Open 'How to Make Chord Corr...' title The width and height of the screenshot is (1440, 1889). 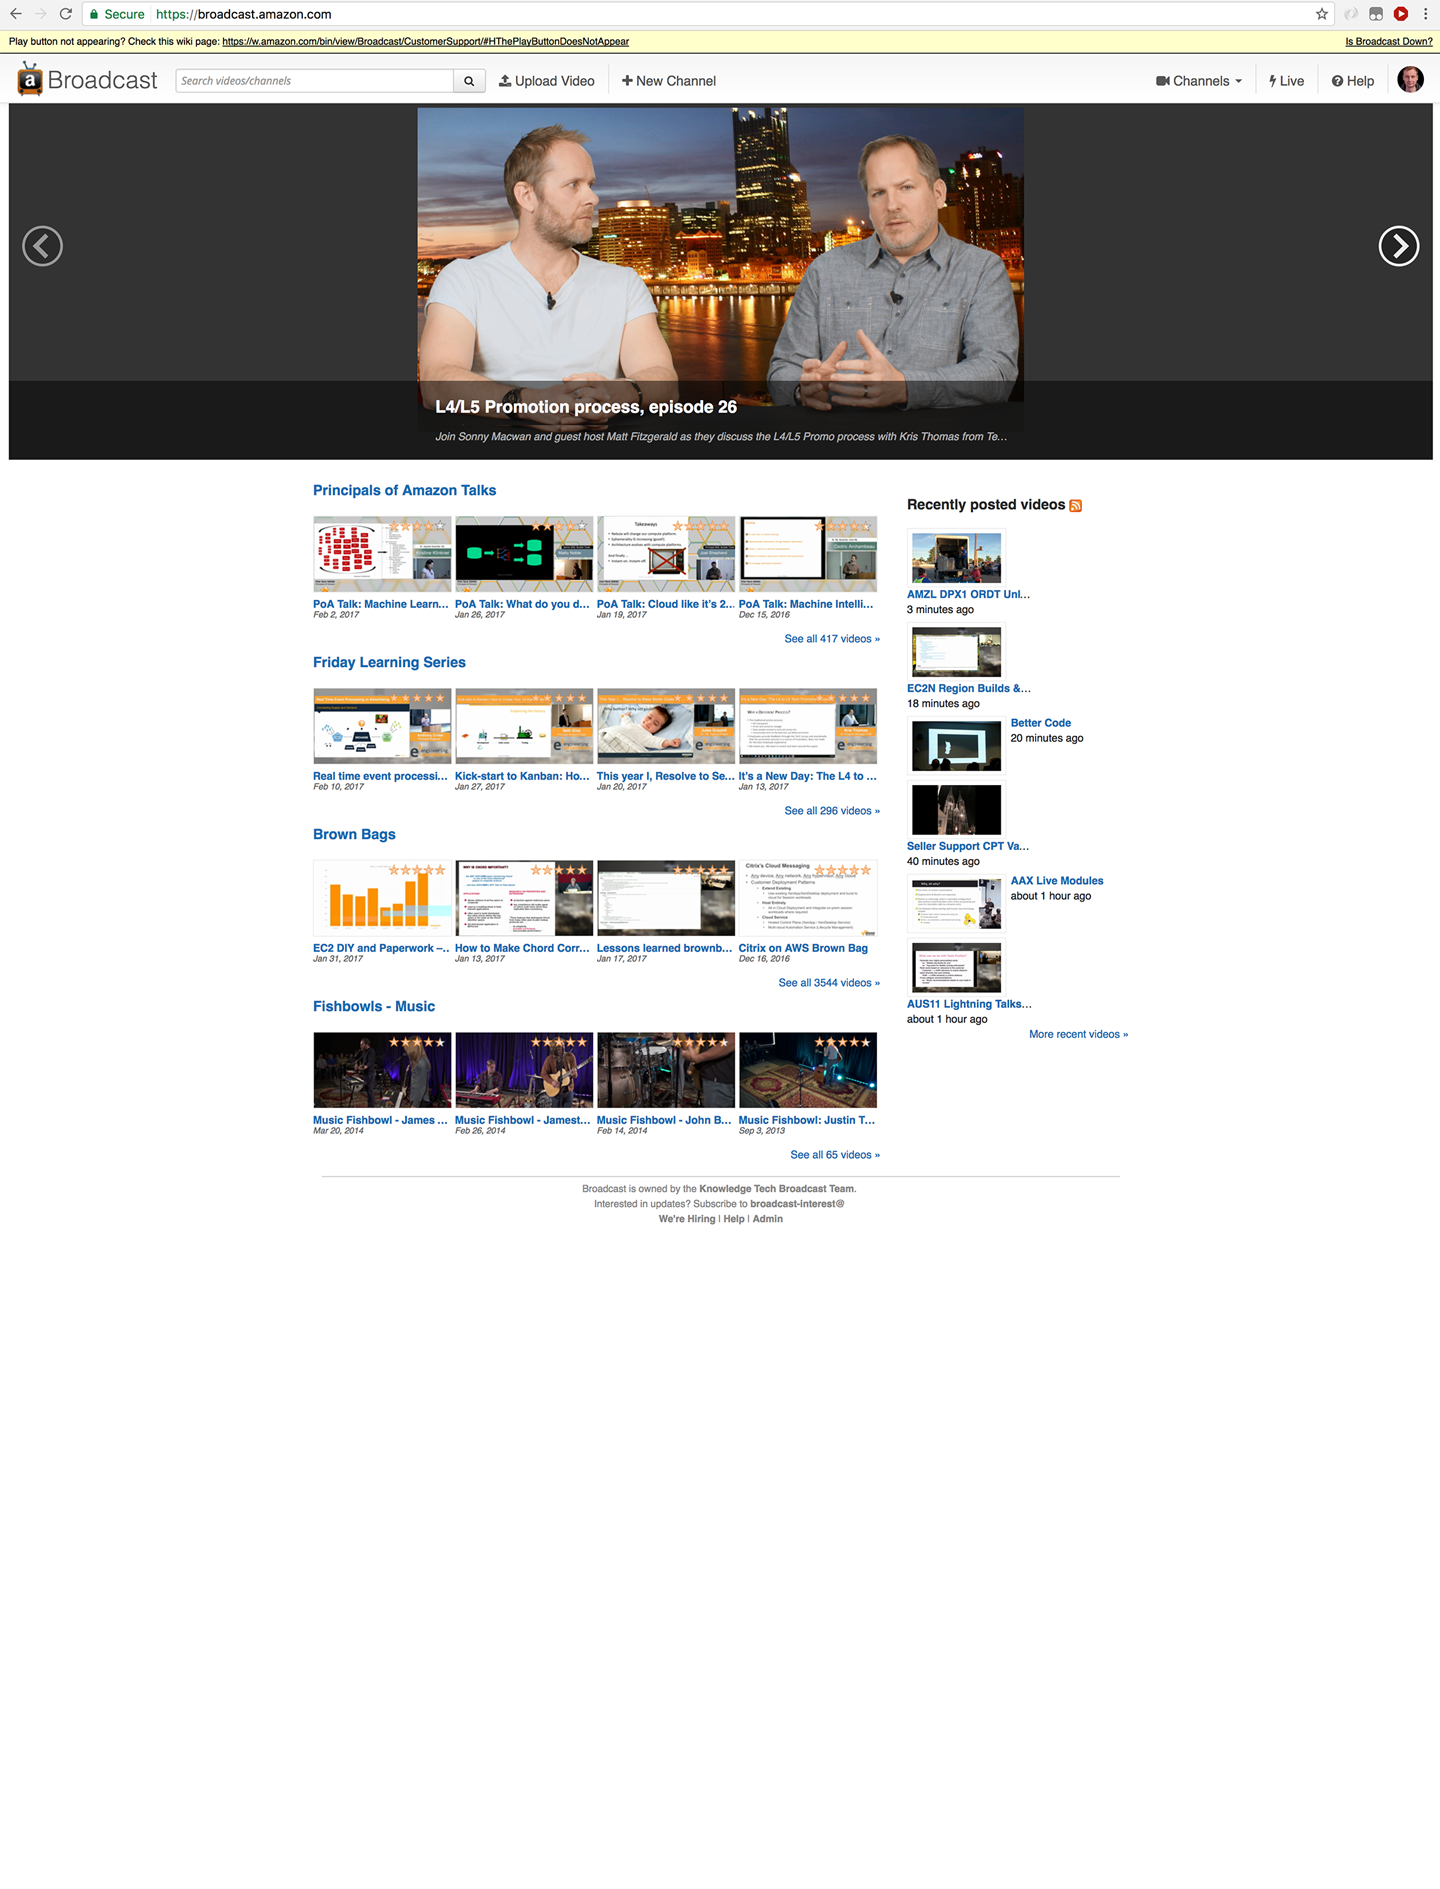(x=522, y=948)
